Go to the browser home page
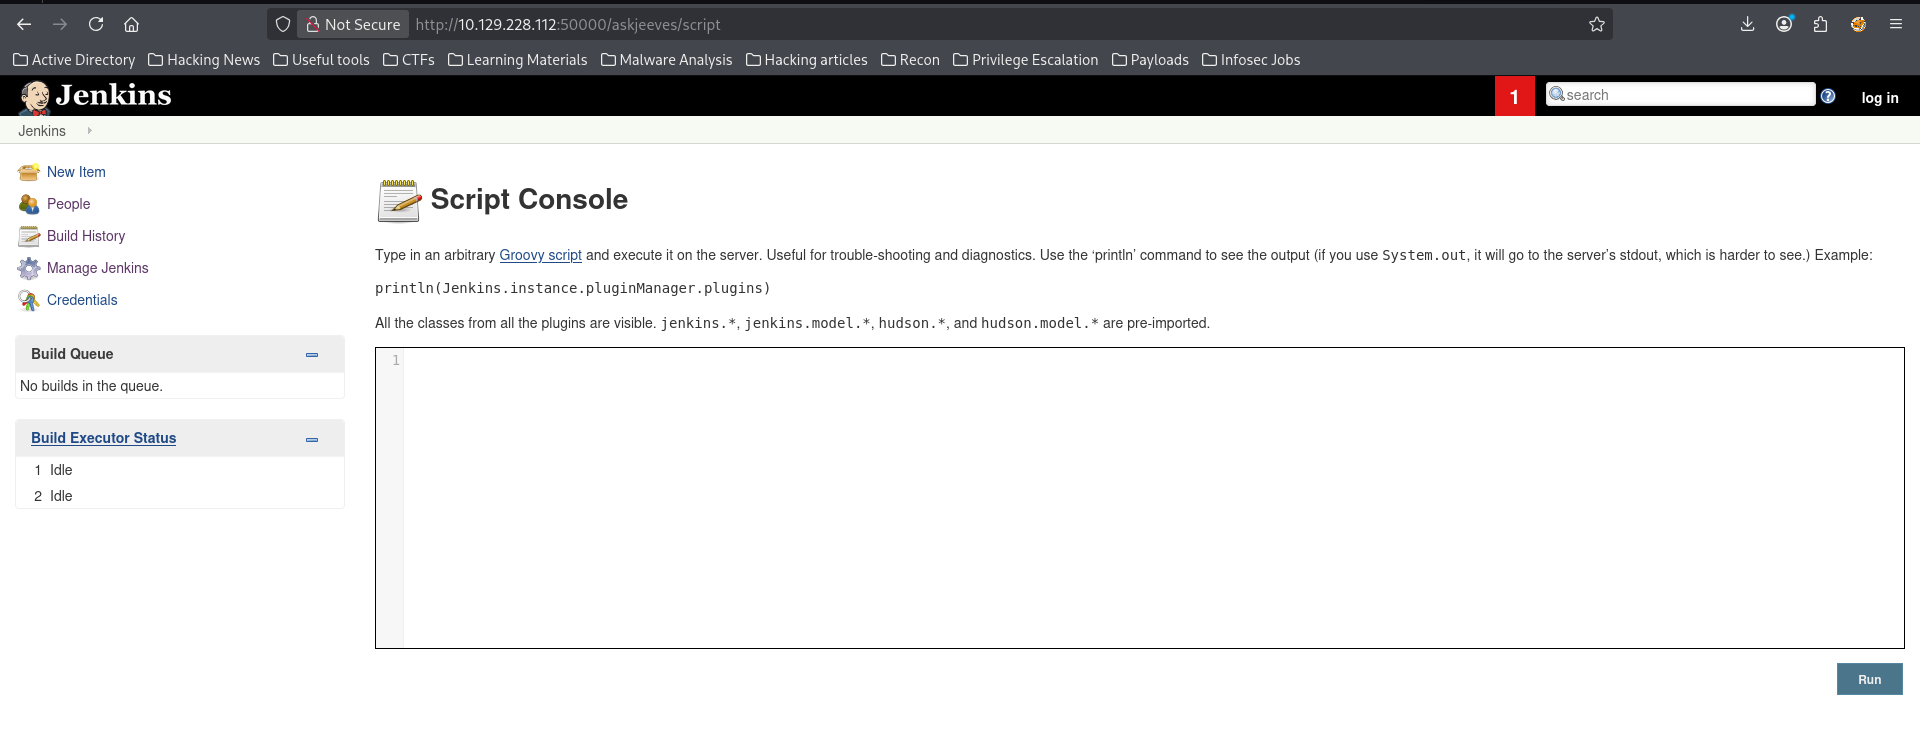The width and height of the screenshot is (1920, 748). 131,24
